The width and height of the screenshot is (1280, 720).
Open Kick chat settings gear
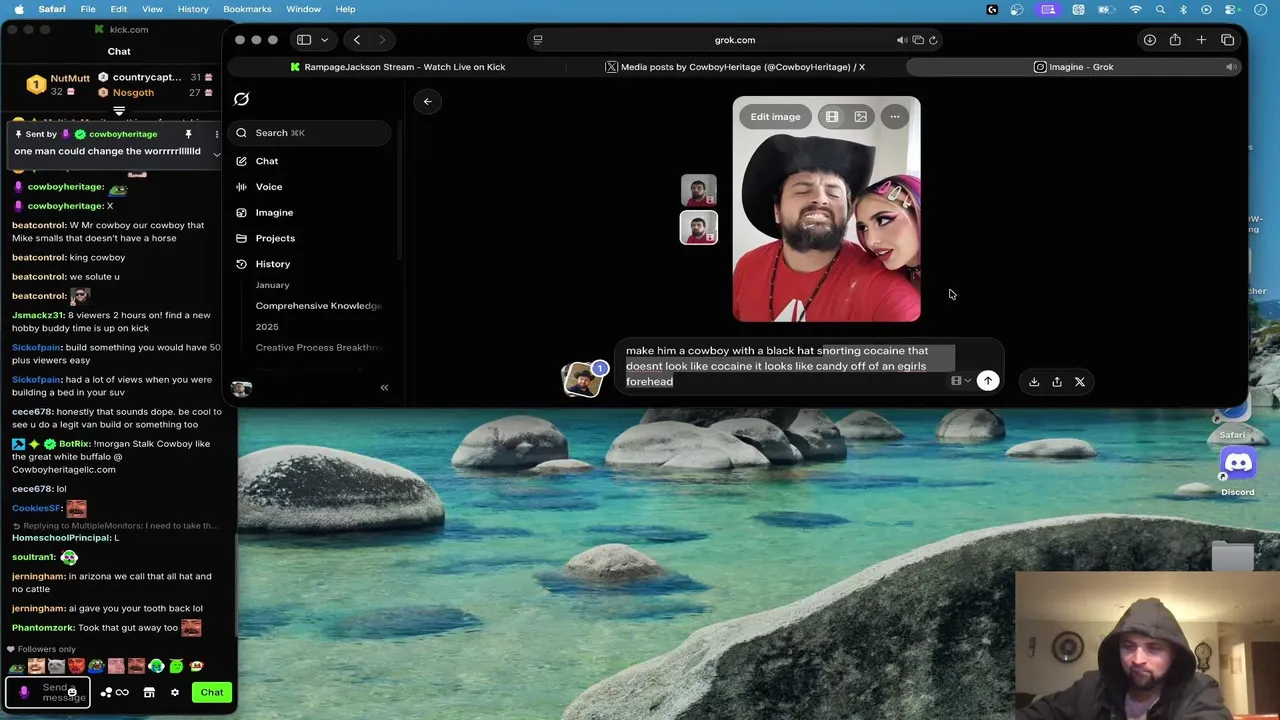coord(174,692)
